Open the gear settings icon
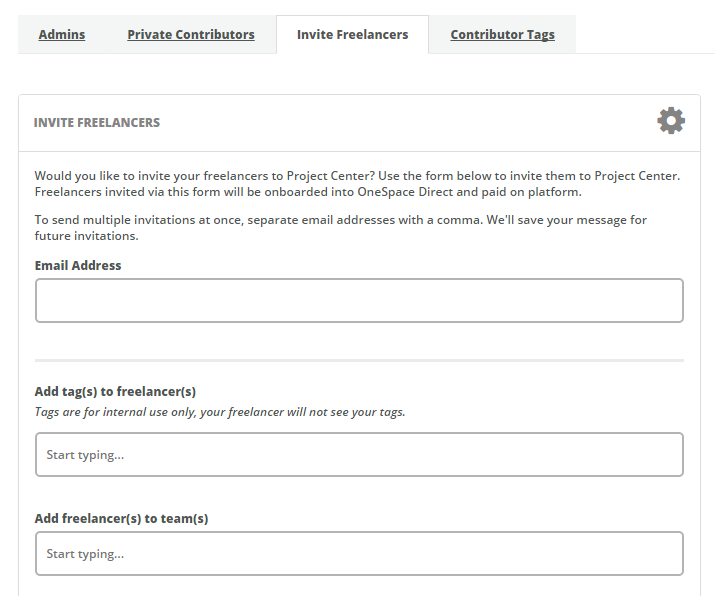Image resolution: width=715 pixels, height=596 pixels. 671,121
